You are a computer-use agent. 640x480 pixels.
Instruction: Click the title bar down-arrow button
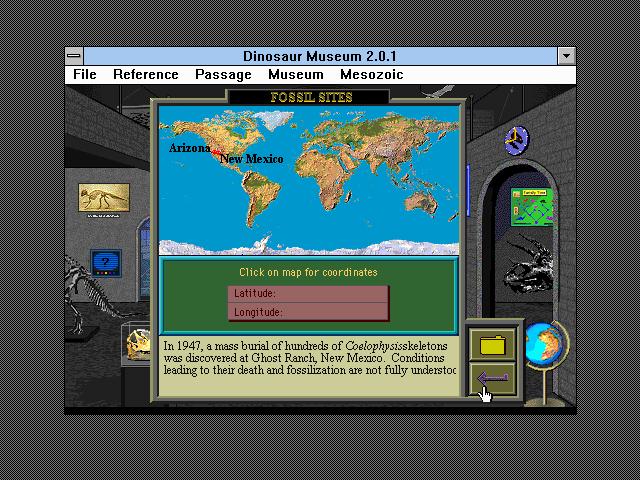[x=567, y=56]
